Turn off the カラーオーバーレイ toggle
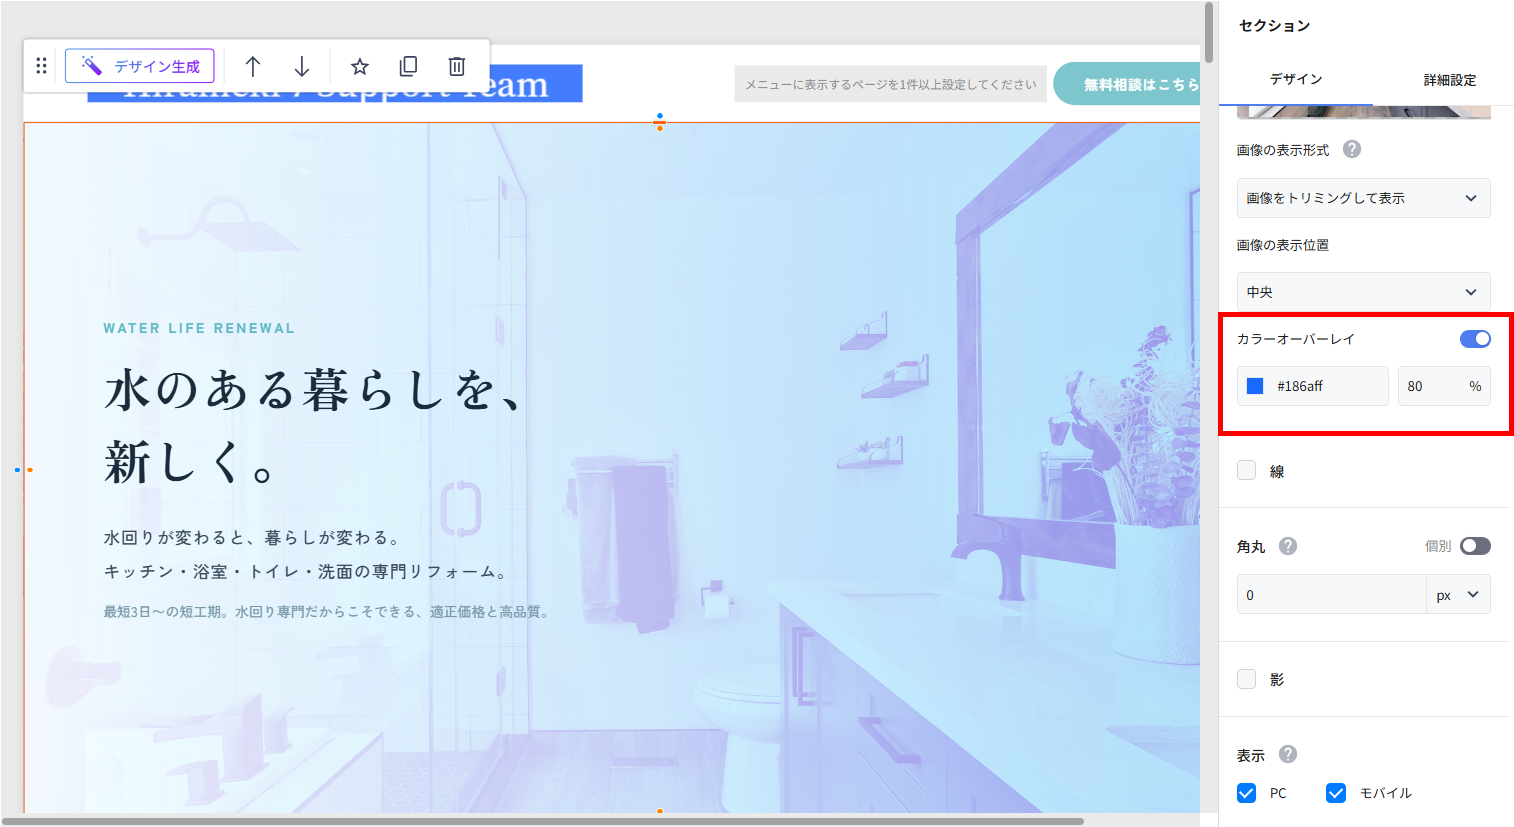 point(1475,339)
